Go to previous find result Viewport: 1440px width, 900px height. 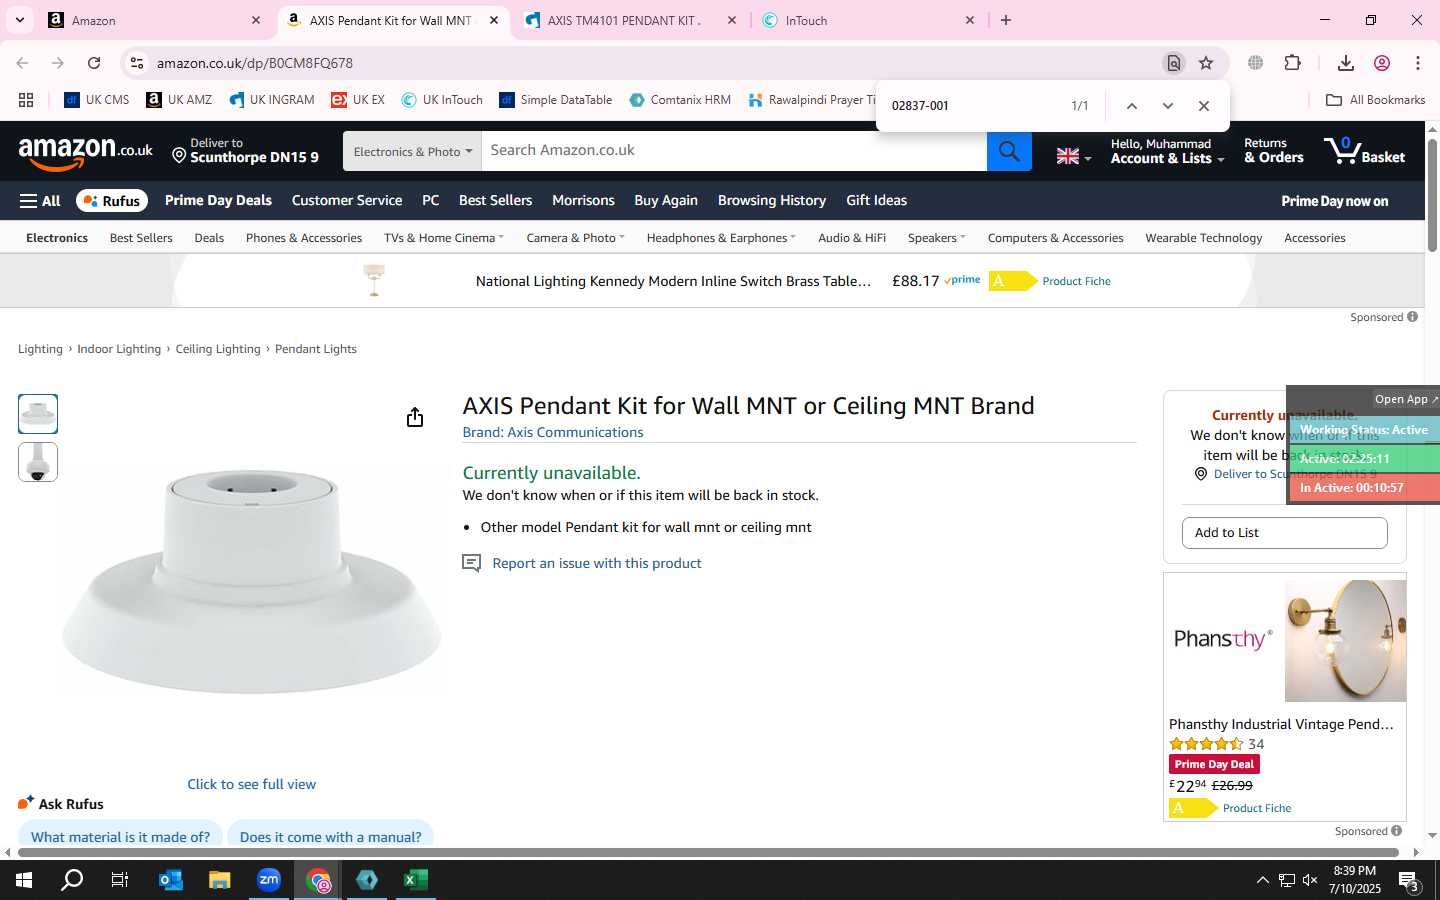pyautogui.click(x=1131, y=106)
